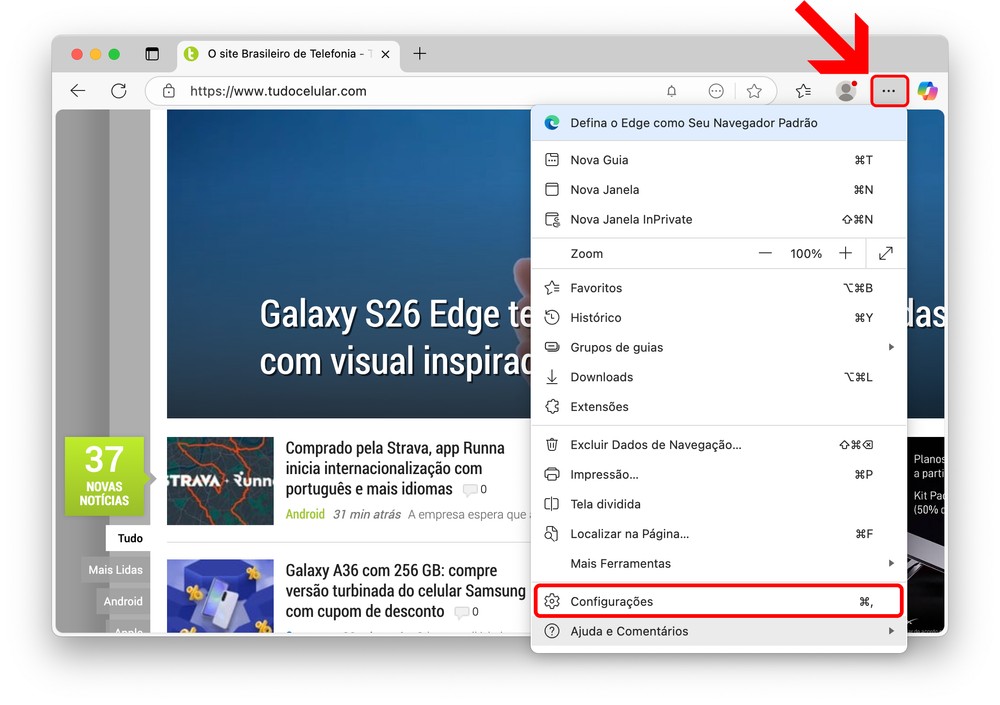Open the Galaxy A36 article thumbnail

point(220,596)
